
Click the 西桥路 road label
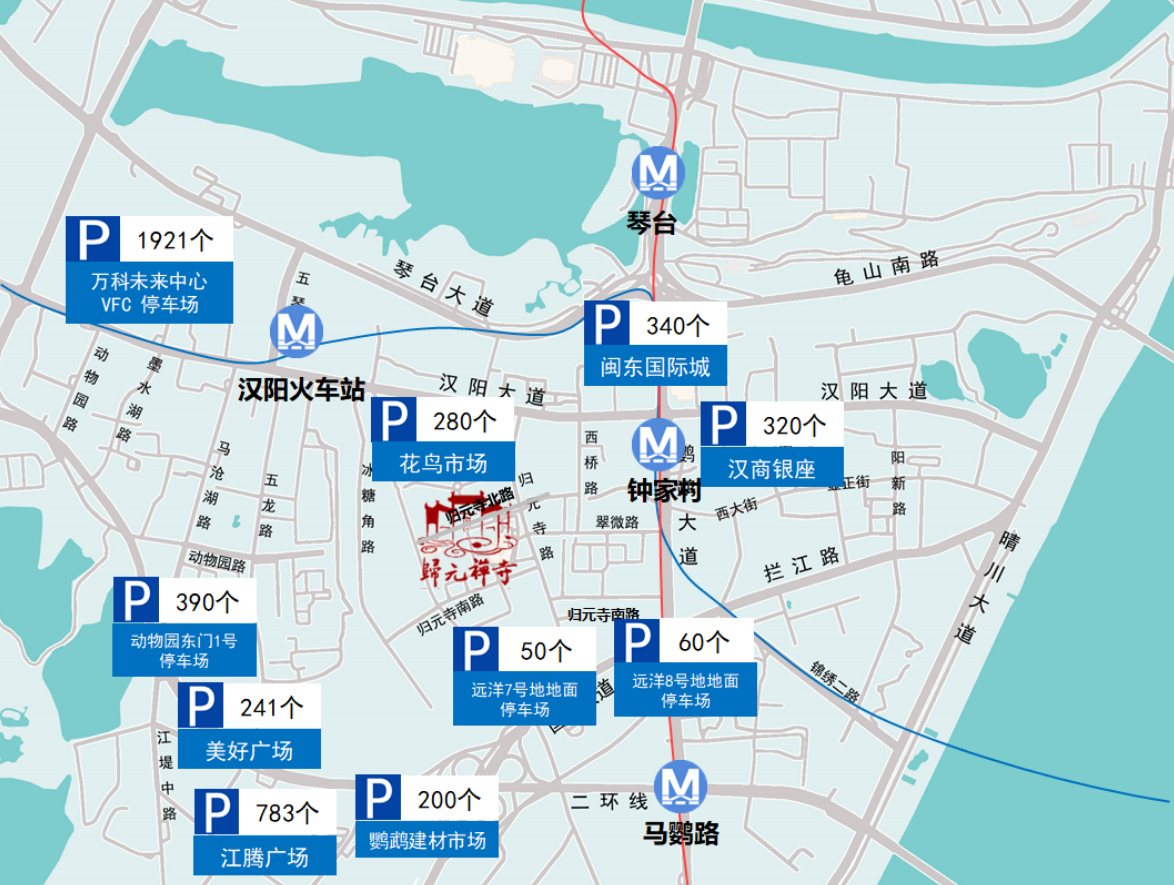point(591,462)
